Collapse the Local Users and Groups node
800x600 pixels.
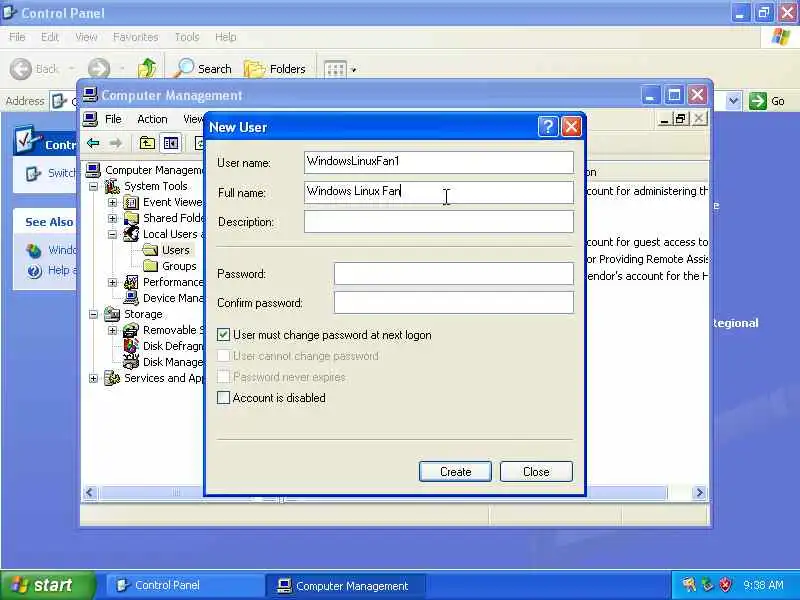point(112,234)
